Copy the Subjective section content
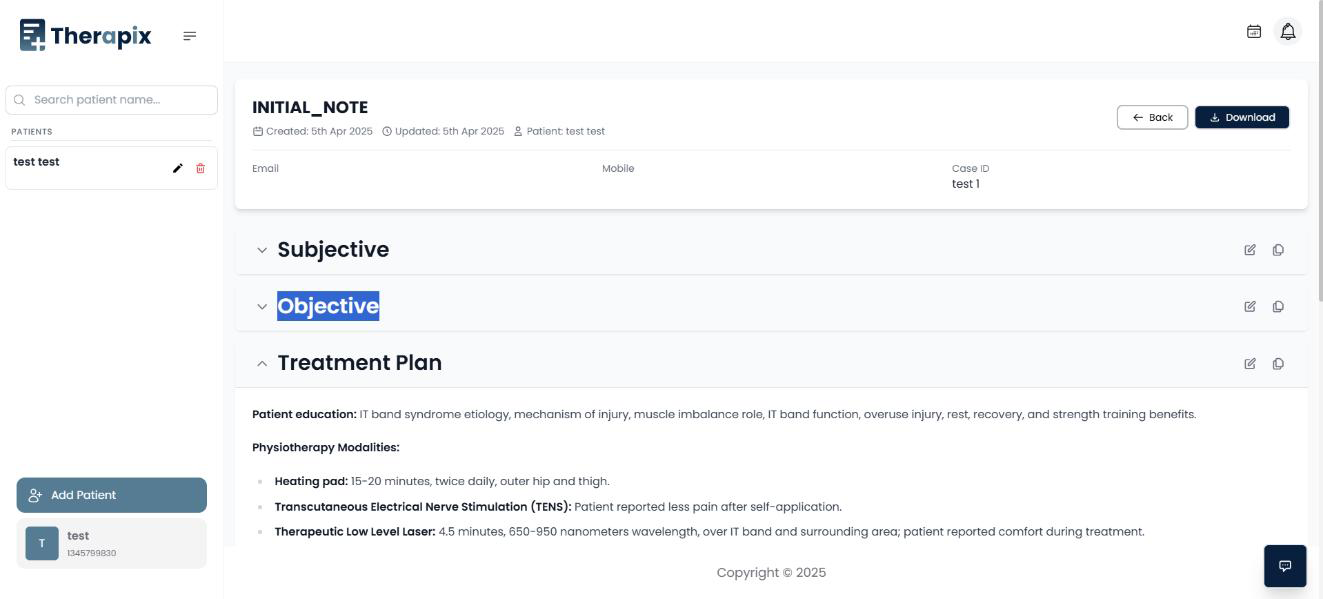This screenshot has width=1323, height=599. (1278, 250)
